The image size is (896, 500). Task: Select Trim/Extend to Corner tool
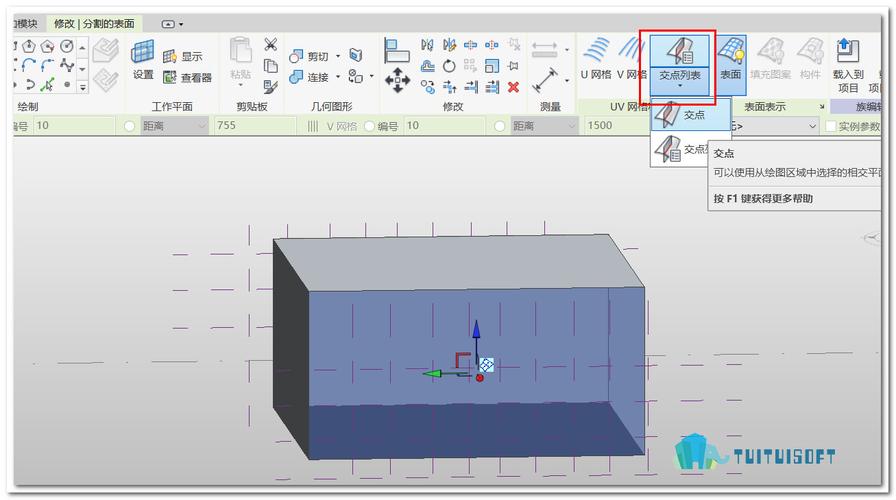[450, 87]
